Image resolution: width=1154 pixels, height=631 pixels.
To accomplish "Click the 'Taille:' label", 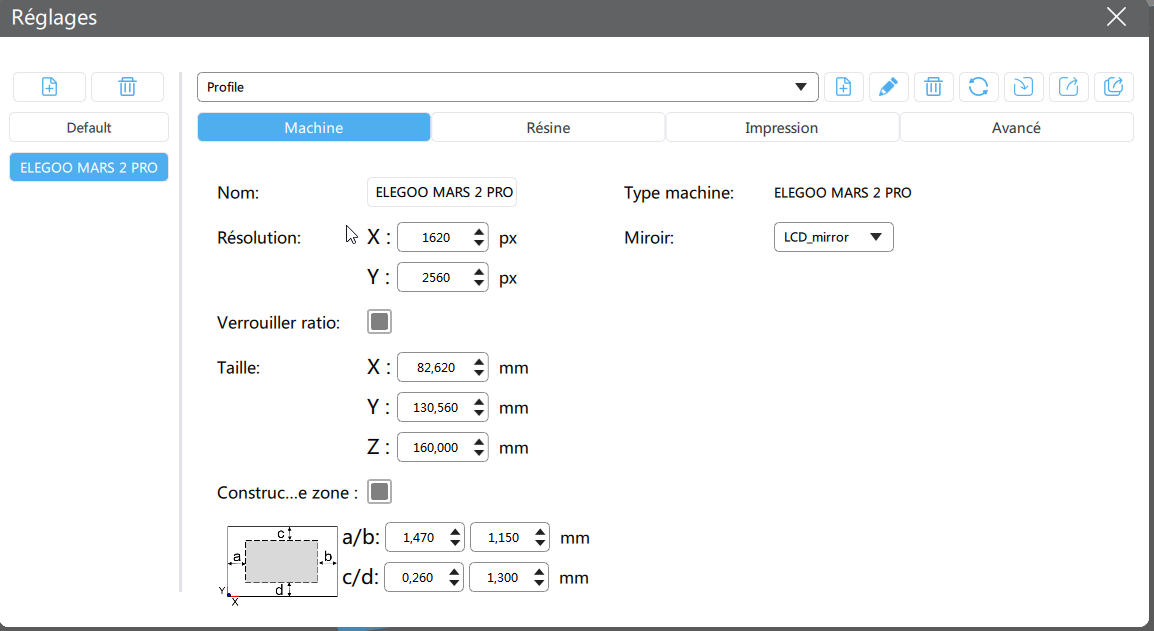I will click(x=238, y=367).
